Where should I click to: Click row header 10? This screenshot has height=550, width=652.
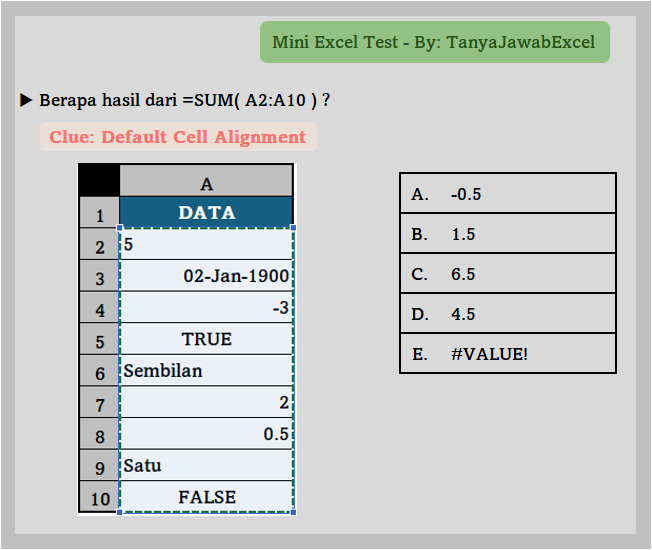pos(99,496)
